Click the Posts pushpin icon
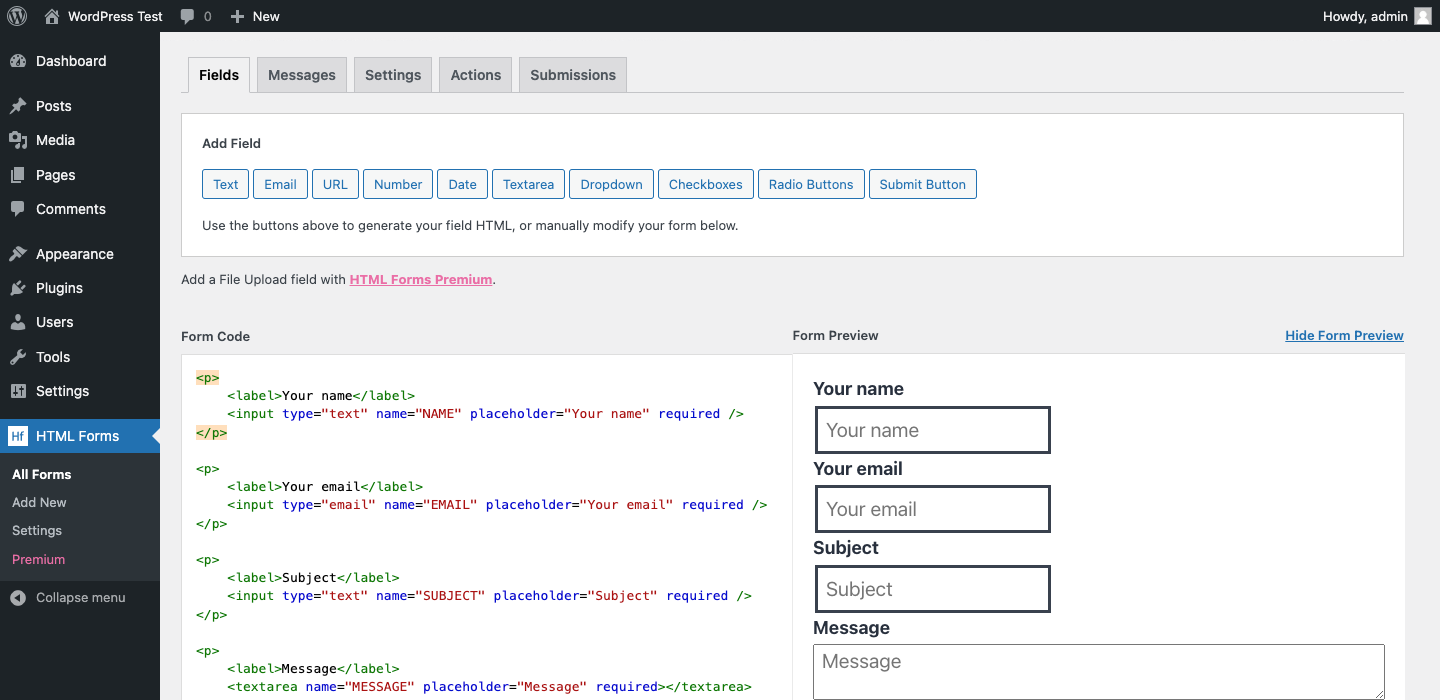1440x700 pixels. click(18, 106)
